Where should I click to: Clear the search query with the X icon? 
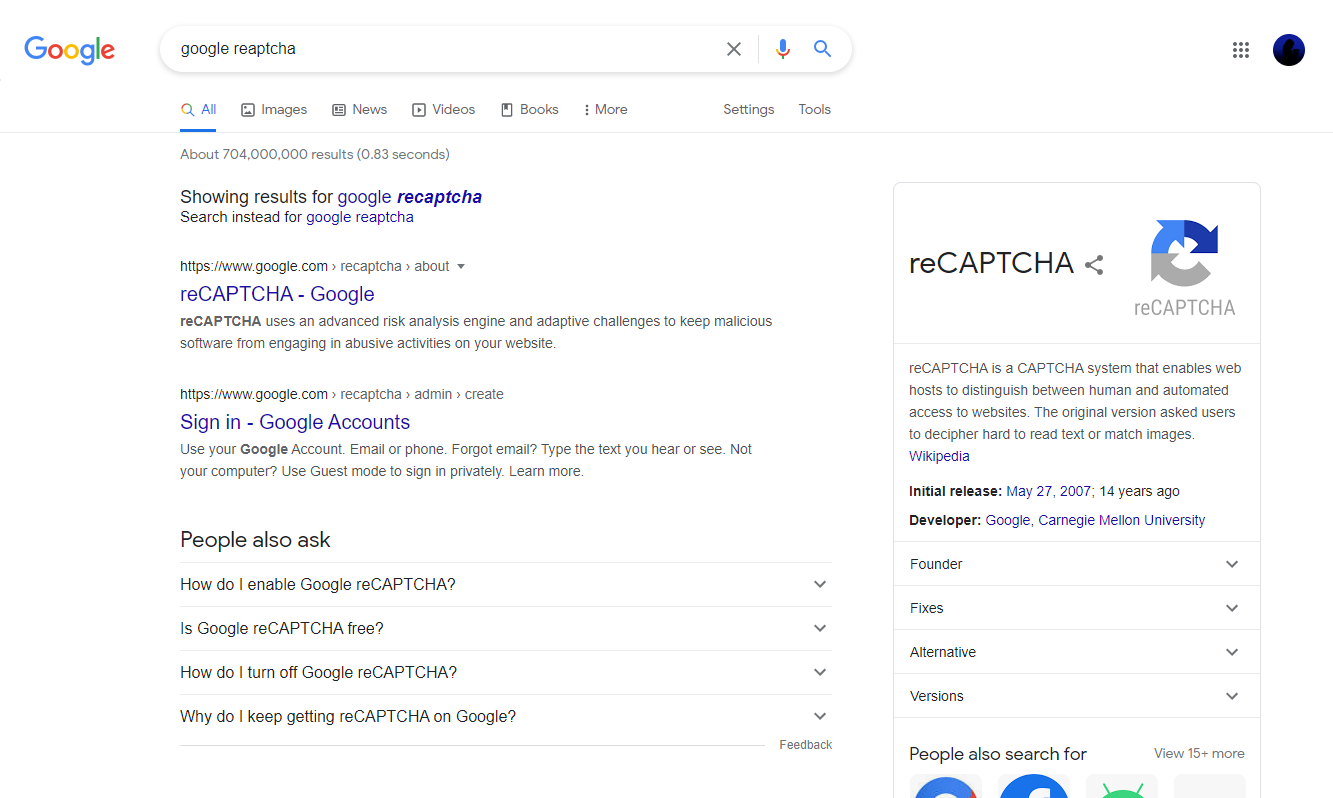(x=733, y=48)
